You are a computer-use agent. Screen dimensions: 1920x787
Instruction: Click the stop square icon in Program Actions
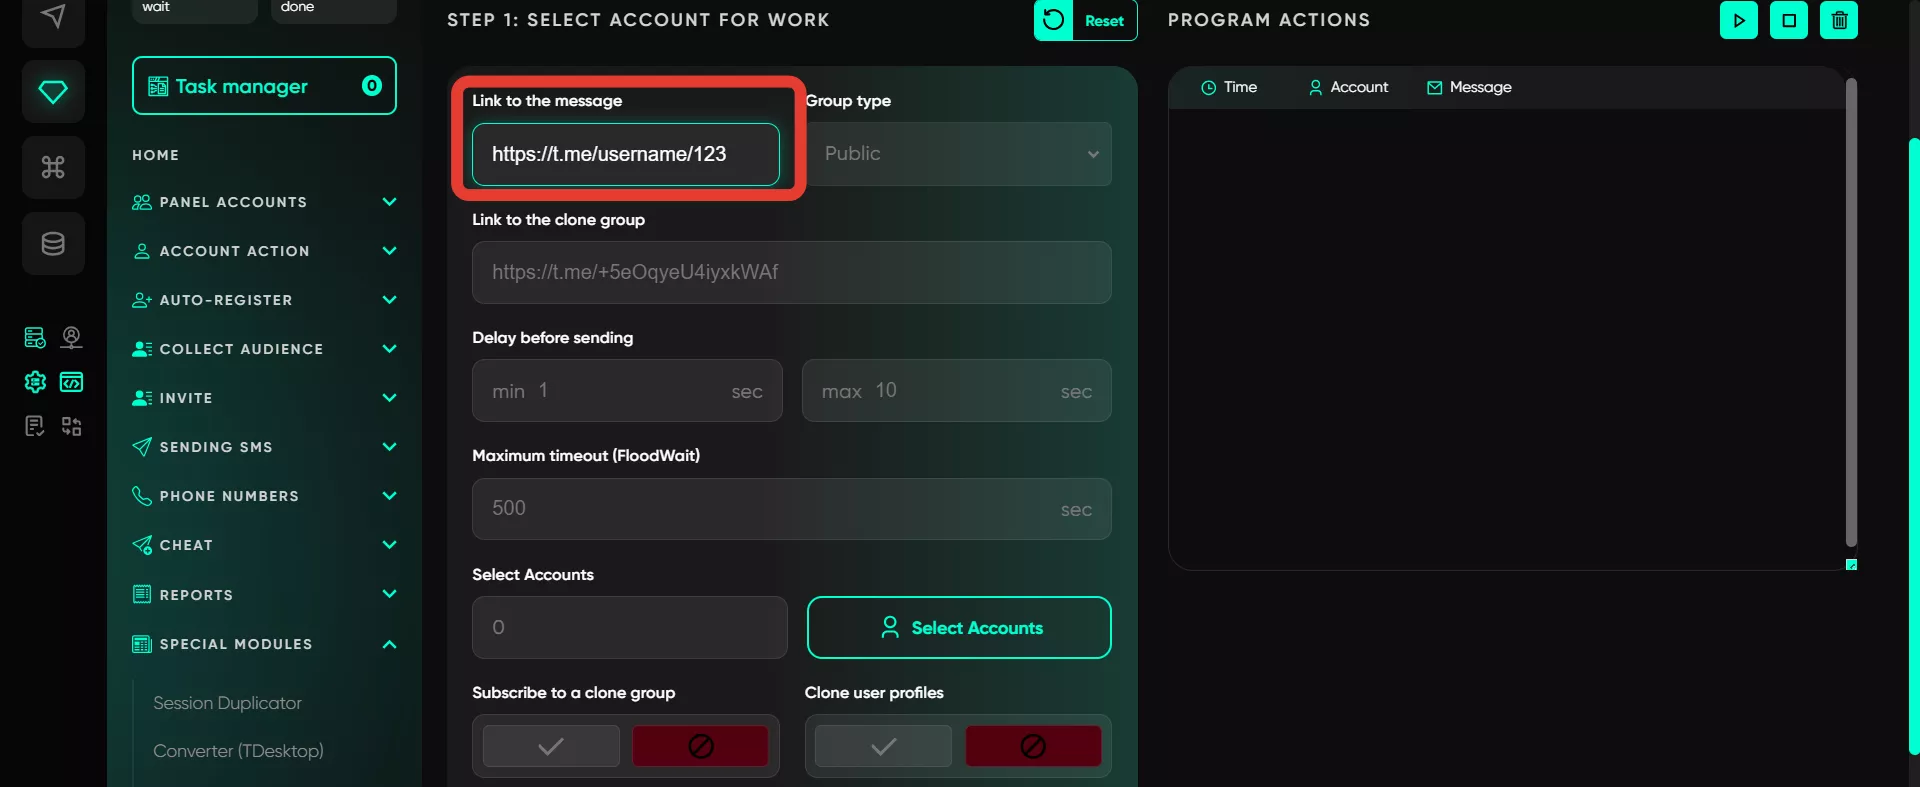1789,20
